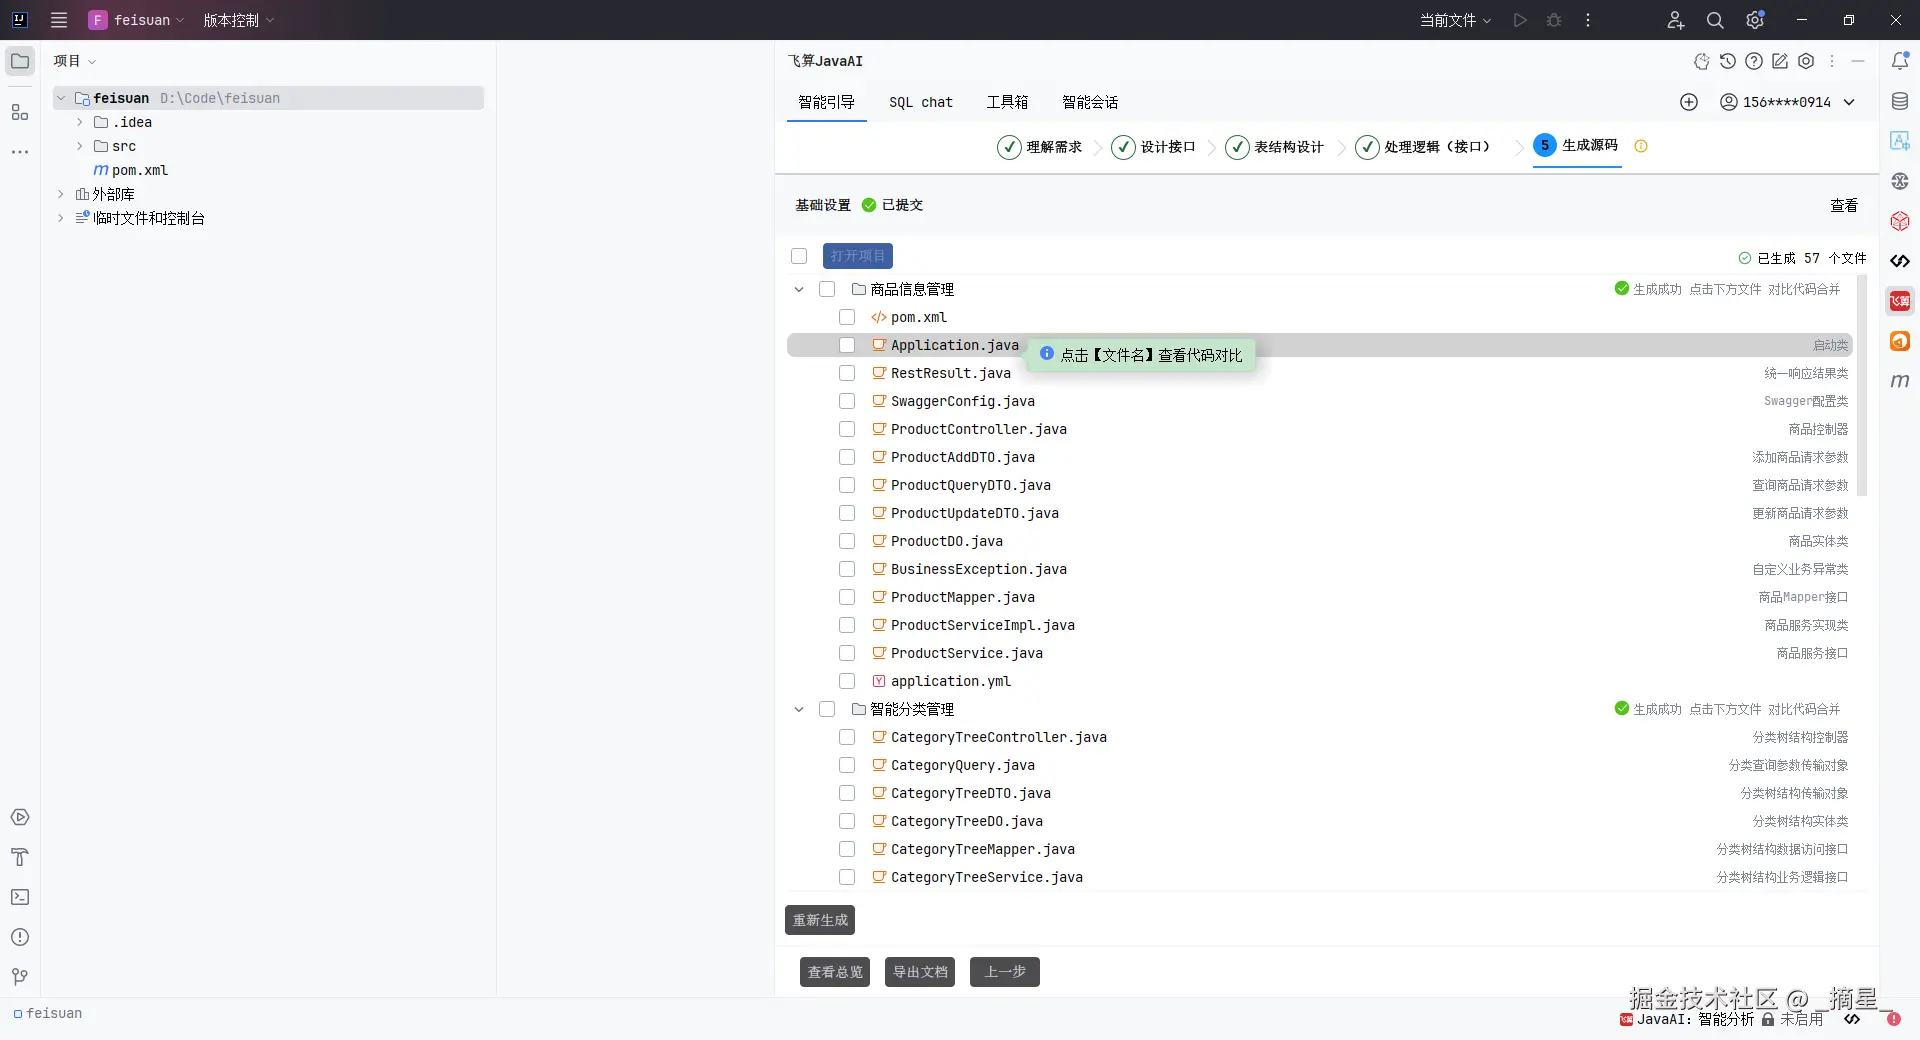Click info icon beside 生成源码 step
This screenshot has width=1920, height=1040.
[1641, 146]
